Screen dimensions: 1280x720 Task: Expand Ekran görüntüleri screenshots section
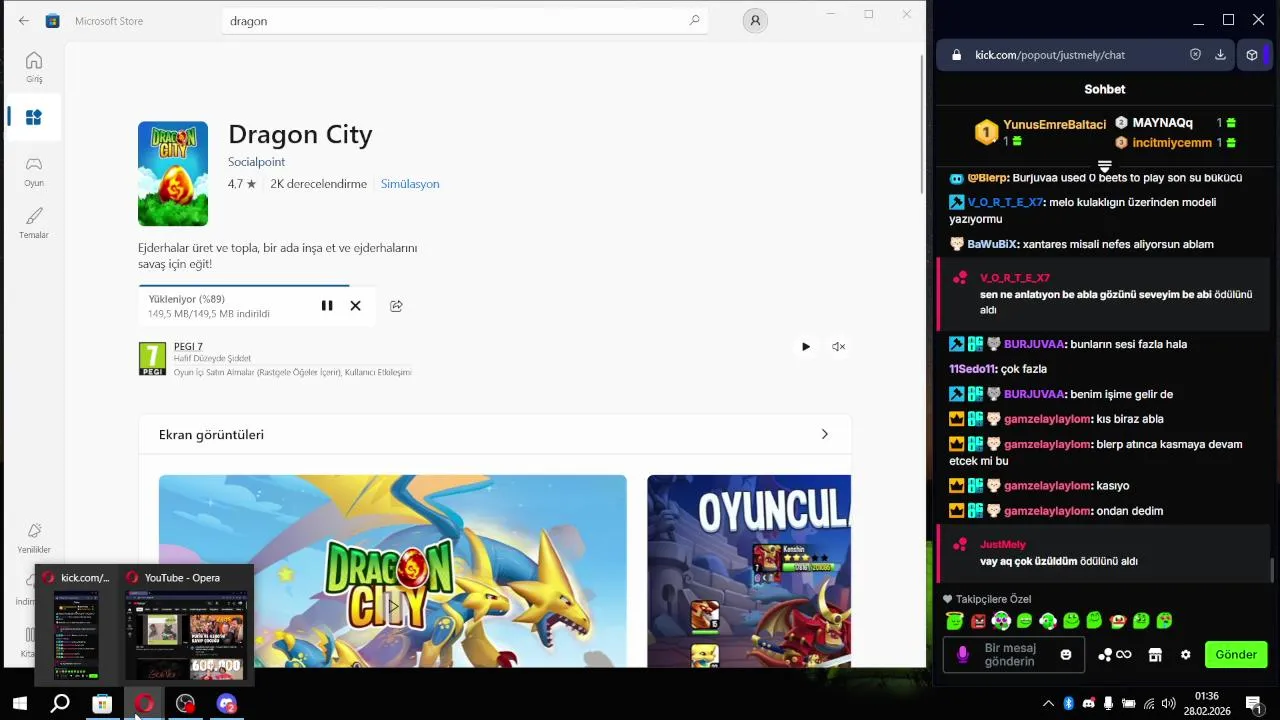pos(824,435)
